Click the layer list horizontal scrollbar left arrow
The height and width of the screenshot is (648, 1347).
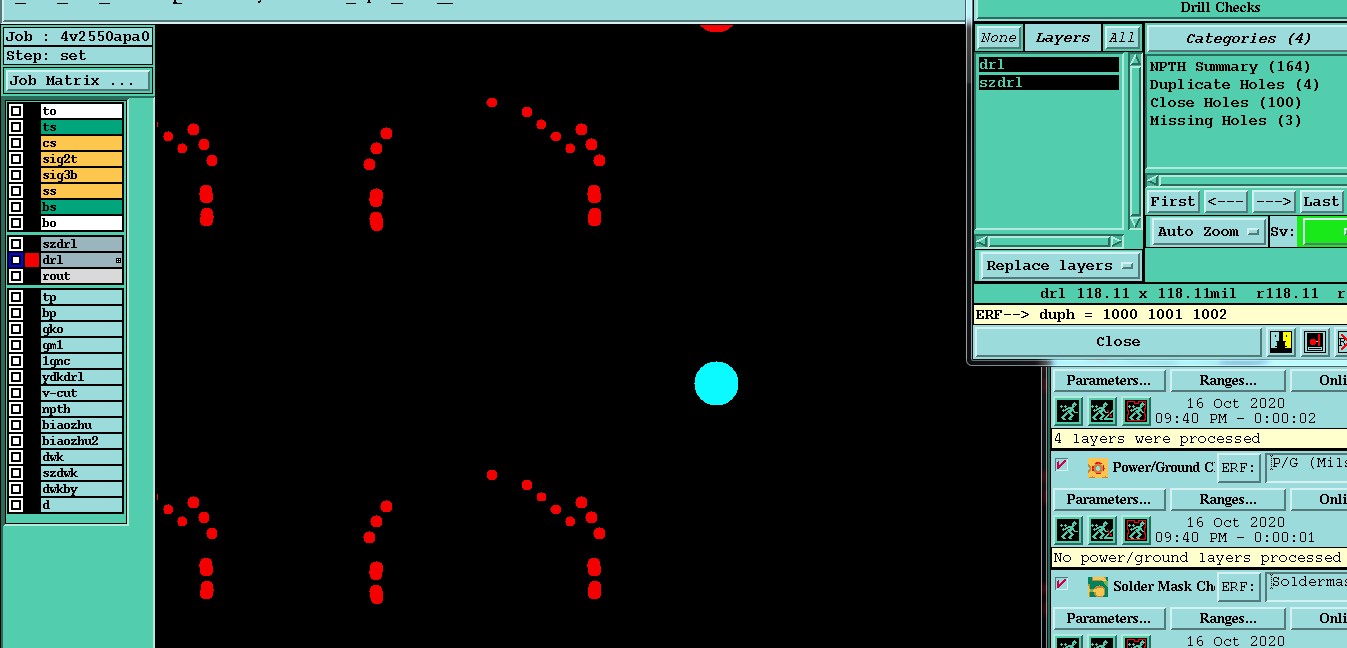click(x=982, y=241)
